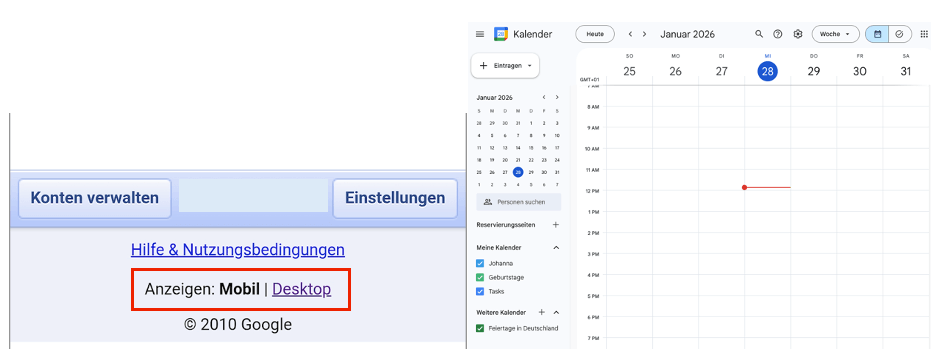This screenshot has height=360, width=943.
Task: Collapse the Meine Kalender section
Action: pyautogui.click(x=556, y=248)
